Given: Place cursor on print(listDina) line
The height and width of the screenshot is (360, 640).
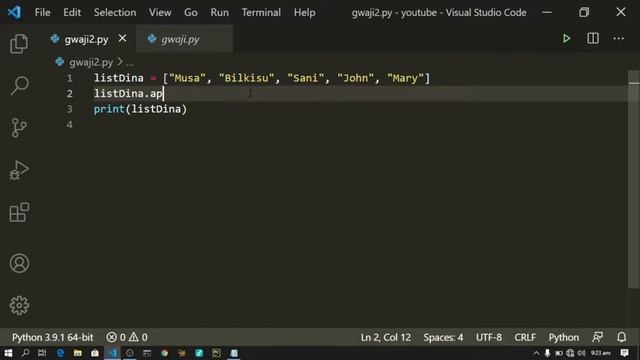Looking at the screenshot, I should click(x=140, y=109).
